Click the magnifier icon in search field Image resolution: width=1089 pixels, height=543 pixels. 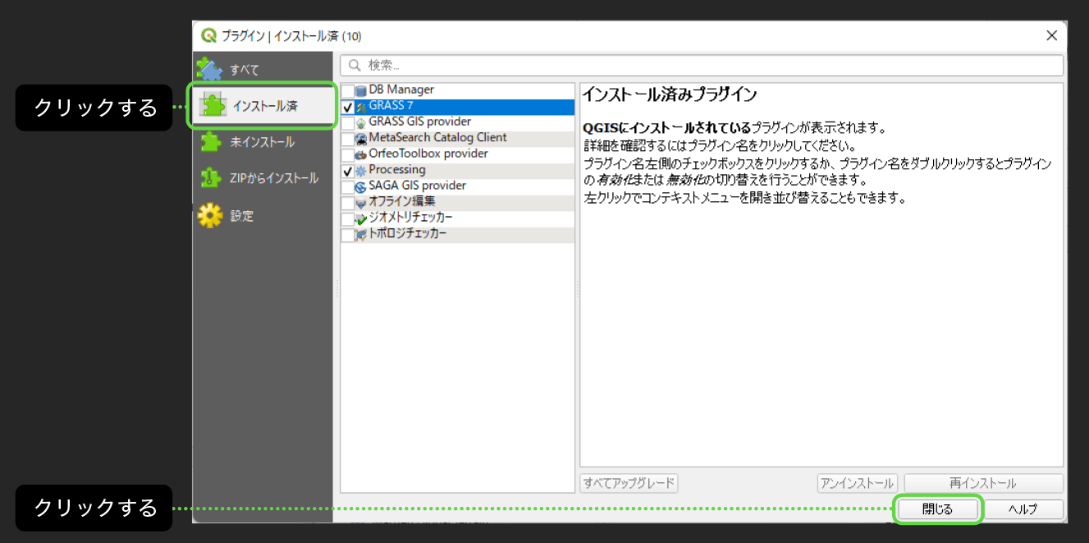[x=355, y=65]
